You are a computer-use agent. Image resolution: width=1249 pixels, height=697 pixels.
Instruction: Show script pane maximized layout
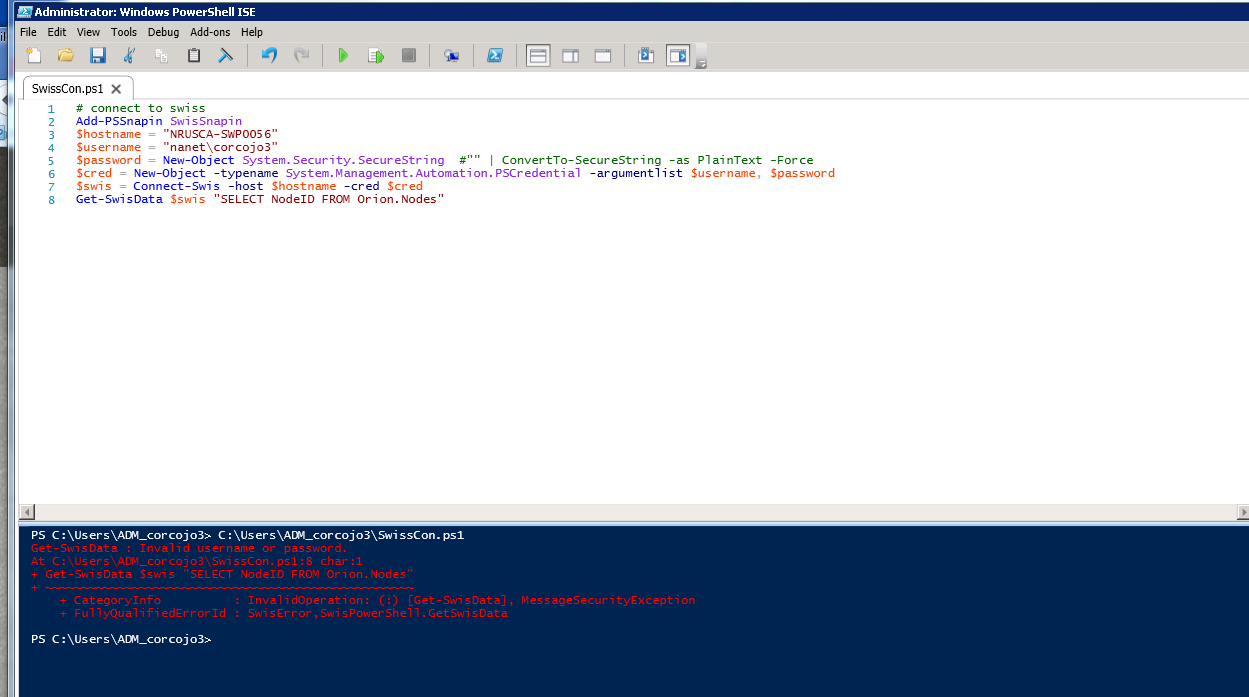[x=602, y=56]
